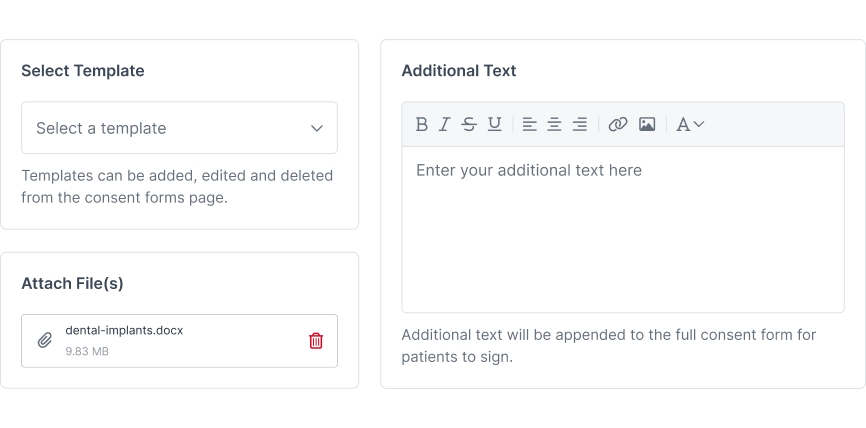Viewport: 866px width, 428px height.
Task: Delete dental-implants.docx with the red trash icon
Action: click(x=316, y=341)
